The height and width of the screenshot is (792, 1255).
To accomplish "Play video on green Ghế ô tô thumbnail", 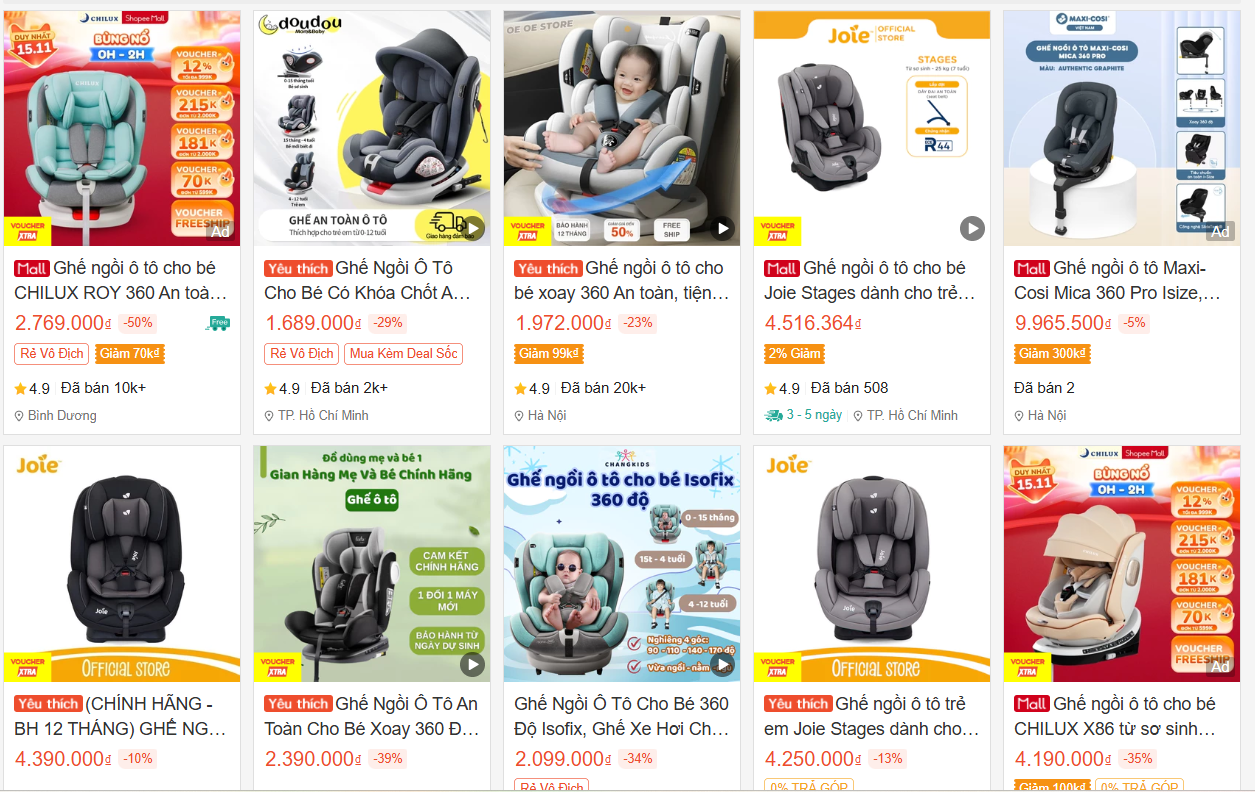I will click(x=473, y=664).
